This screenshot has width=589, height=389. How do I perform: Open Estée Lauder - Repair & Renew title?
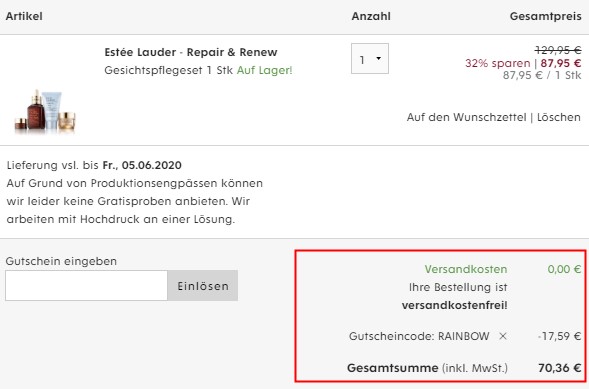191,52
